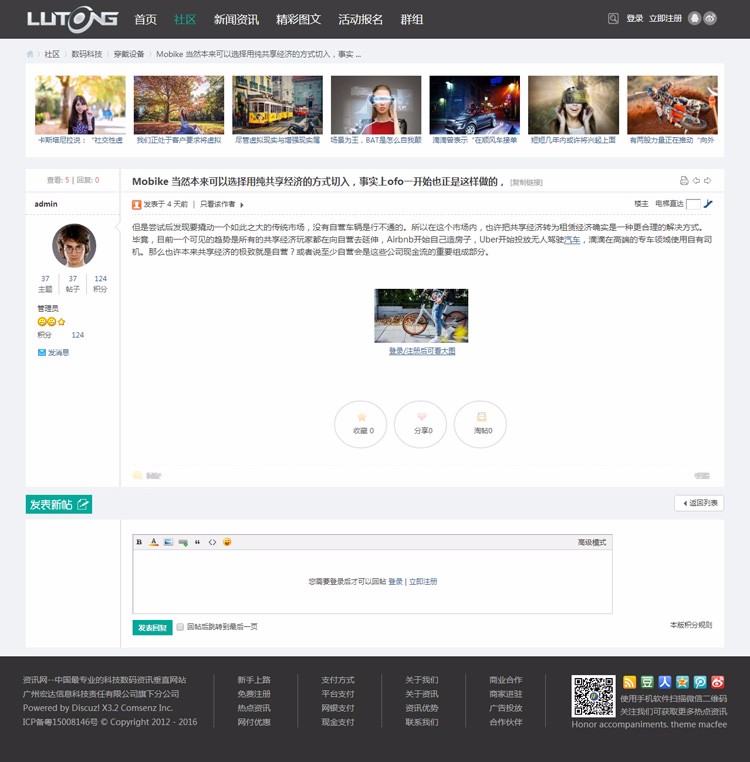Open the Tencent Weibo footer icon
Screen dimensions: 750x762
click(x=700, y=682)
